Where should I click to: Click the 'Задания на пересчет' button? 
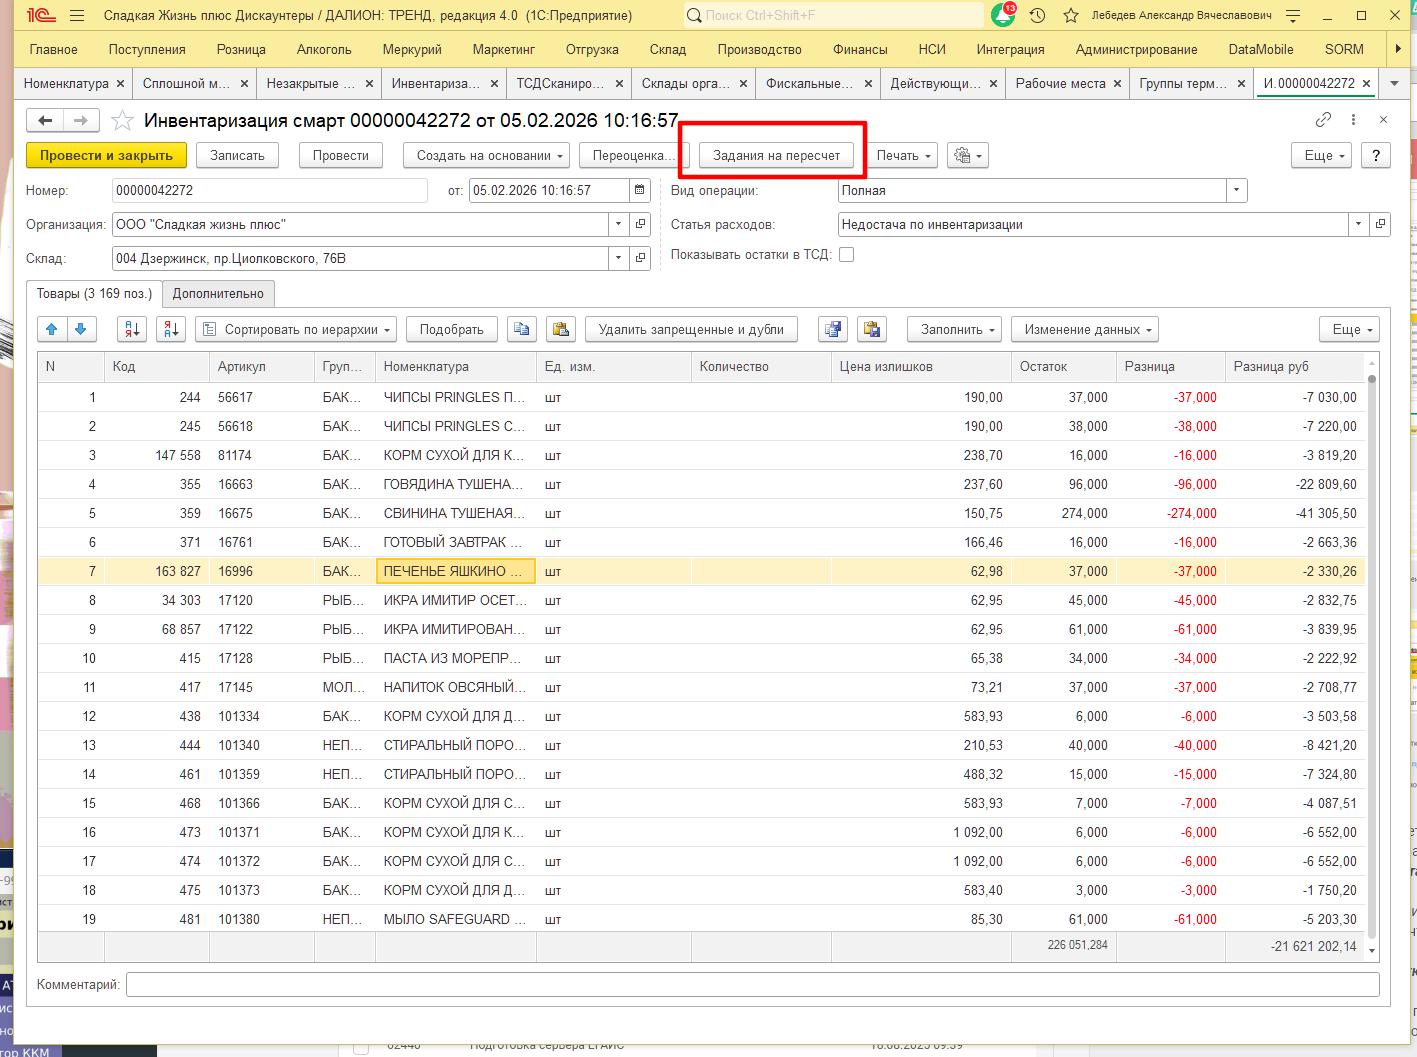pos(776,155)
